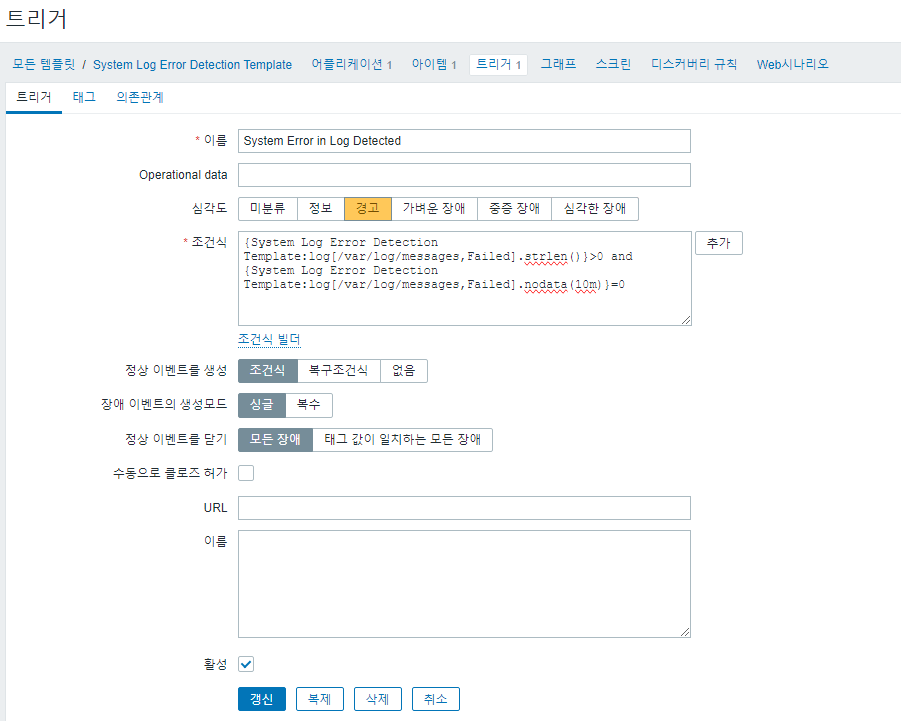
Task: Switch to the 태그 sub-tab
Action: (84, 97)
